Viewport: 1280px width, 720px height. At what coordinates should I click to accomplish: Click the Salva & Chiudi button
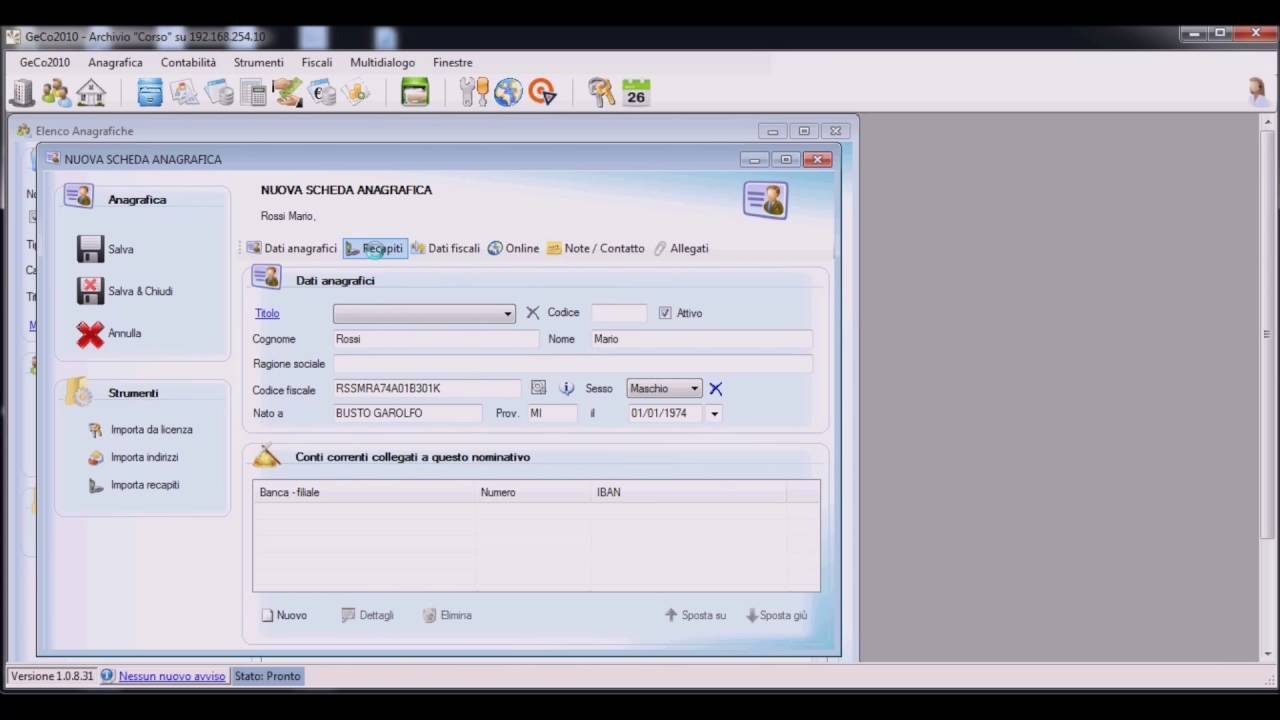(125, 291)
